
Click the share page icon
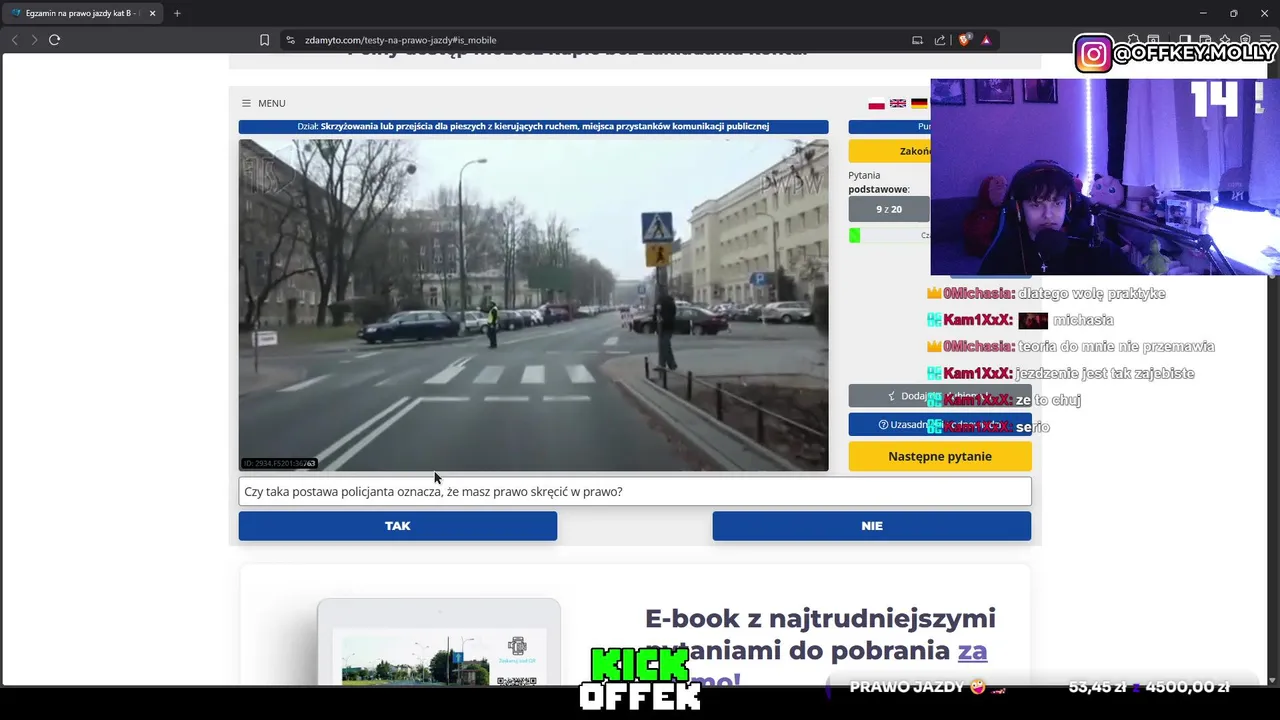[x=940, y=40]
